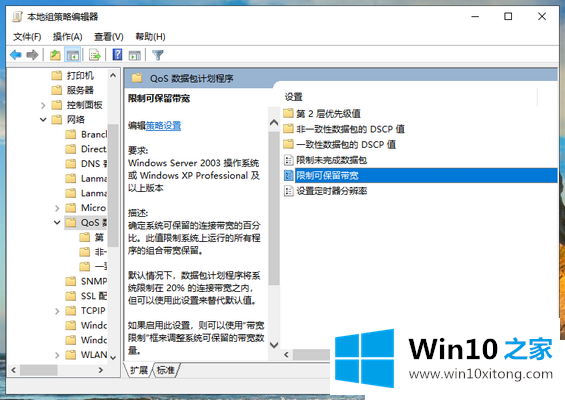Expand the TCPIP tree node
Image resolution: width=565 pixels, height=400 pixels.
pos(57,311)
